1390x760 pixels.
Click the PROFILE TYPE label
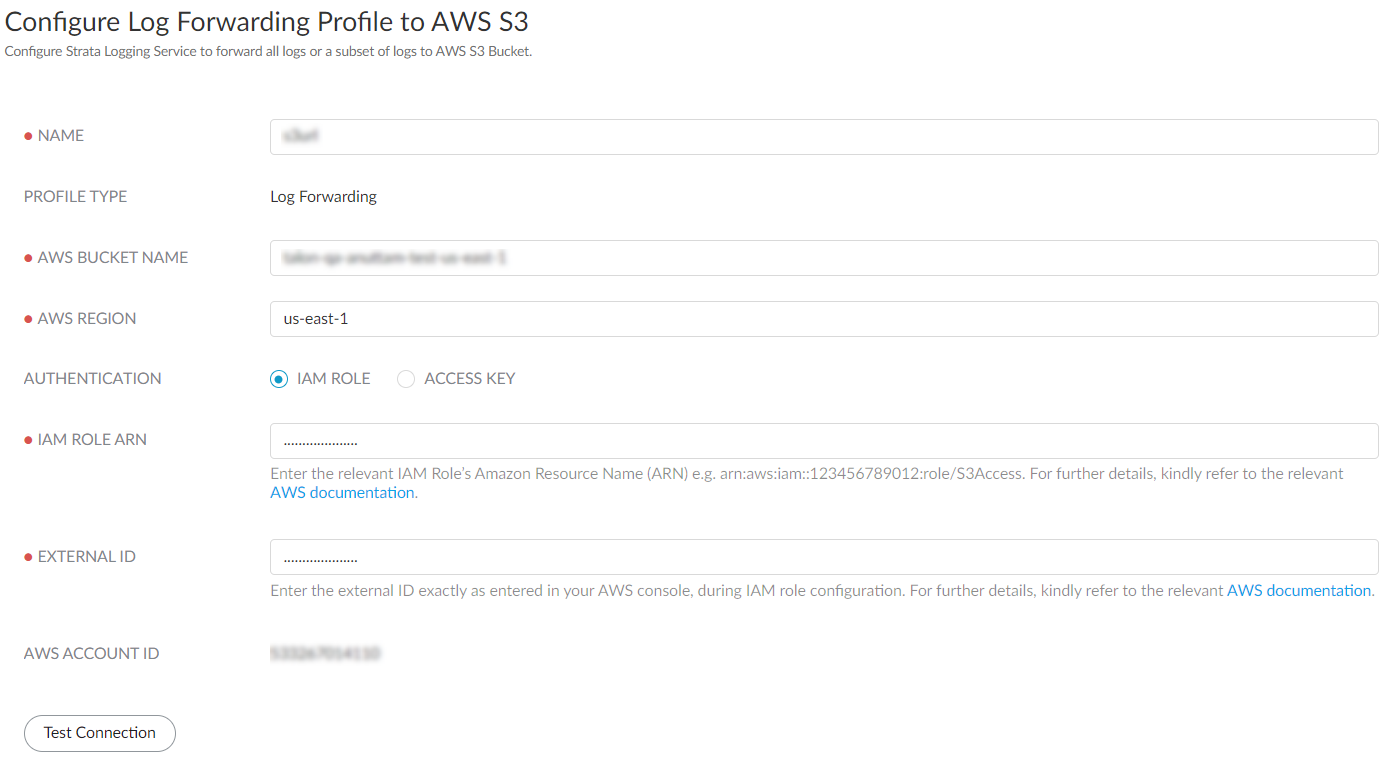pyautogui.click(x=75, y=197)
